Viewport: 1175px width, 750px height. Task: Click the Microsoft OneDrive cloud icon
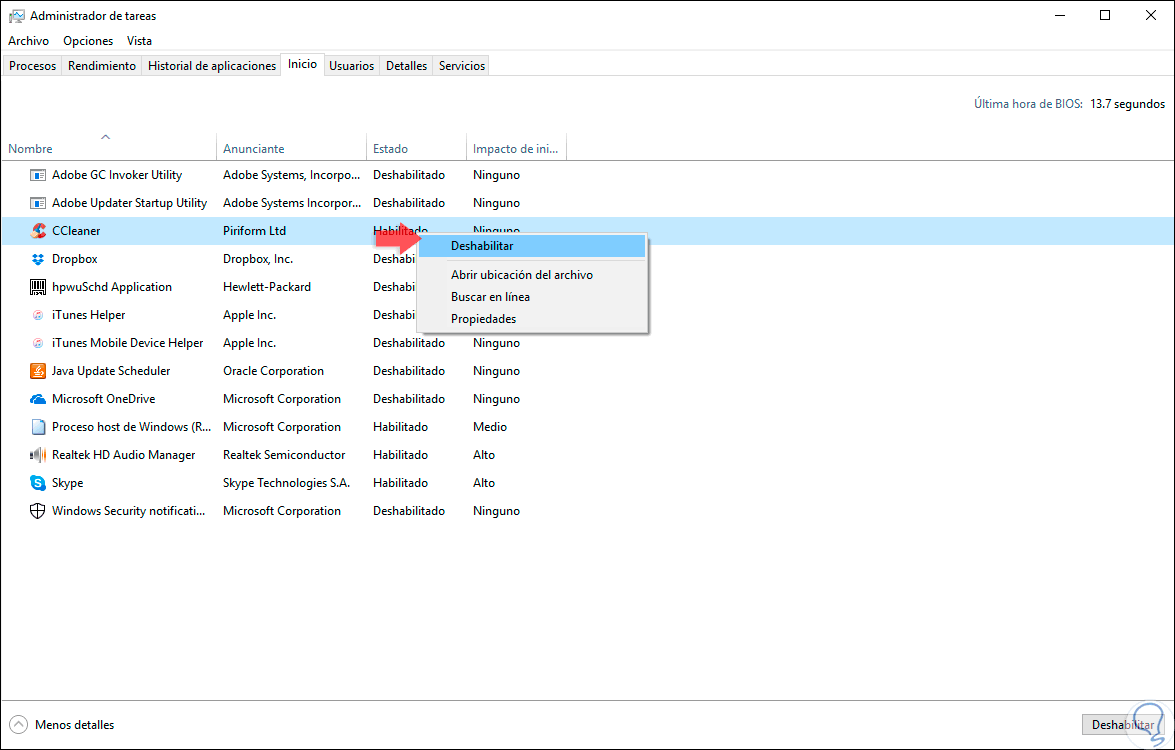click(37, 399)
